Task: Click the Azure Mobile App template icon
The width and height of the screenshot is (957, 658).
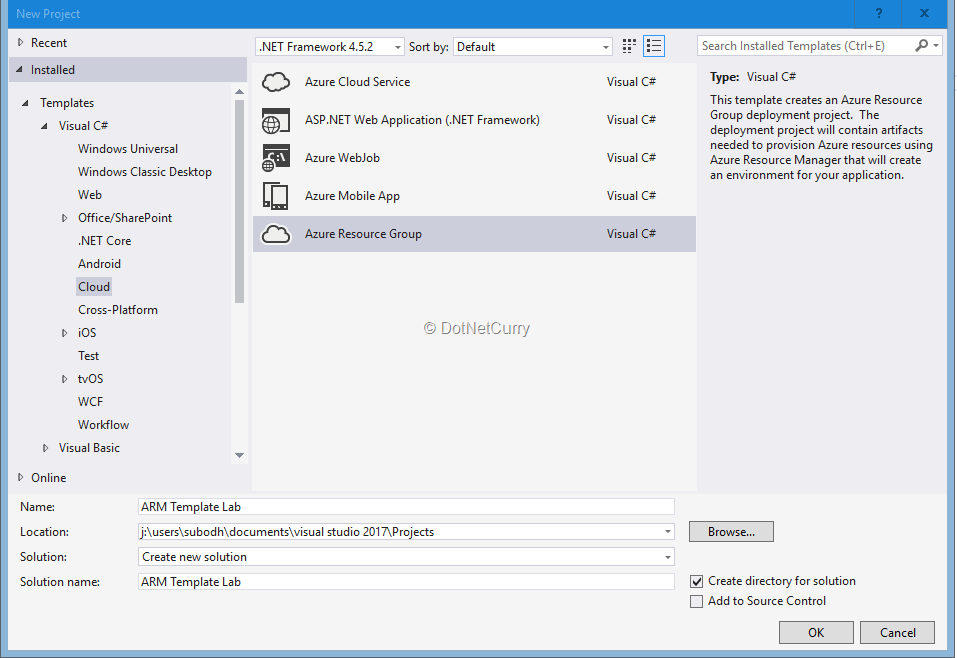Action: [x=276, y=196]
